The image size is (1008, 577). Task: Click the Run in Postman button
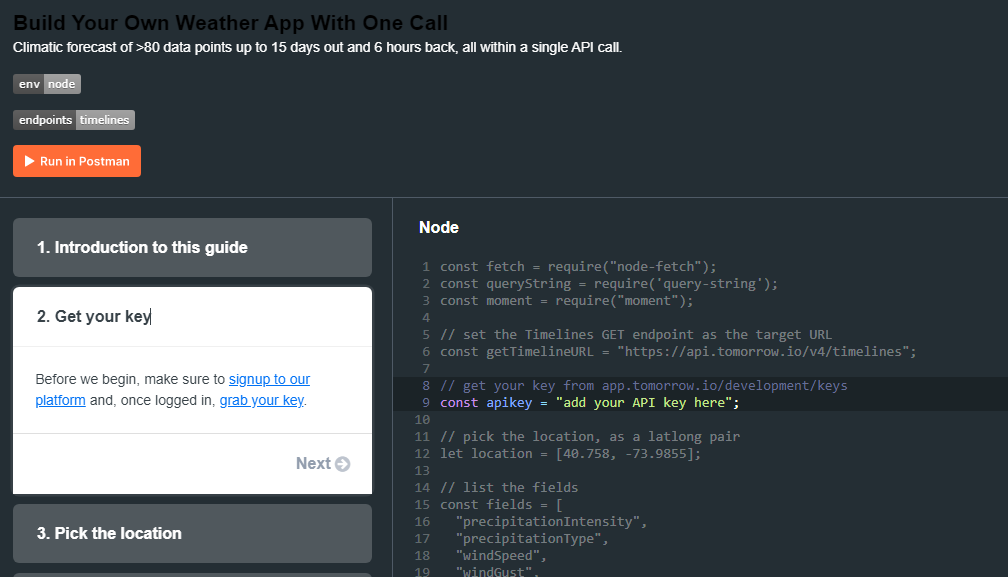(76, 161)
